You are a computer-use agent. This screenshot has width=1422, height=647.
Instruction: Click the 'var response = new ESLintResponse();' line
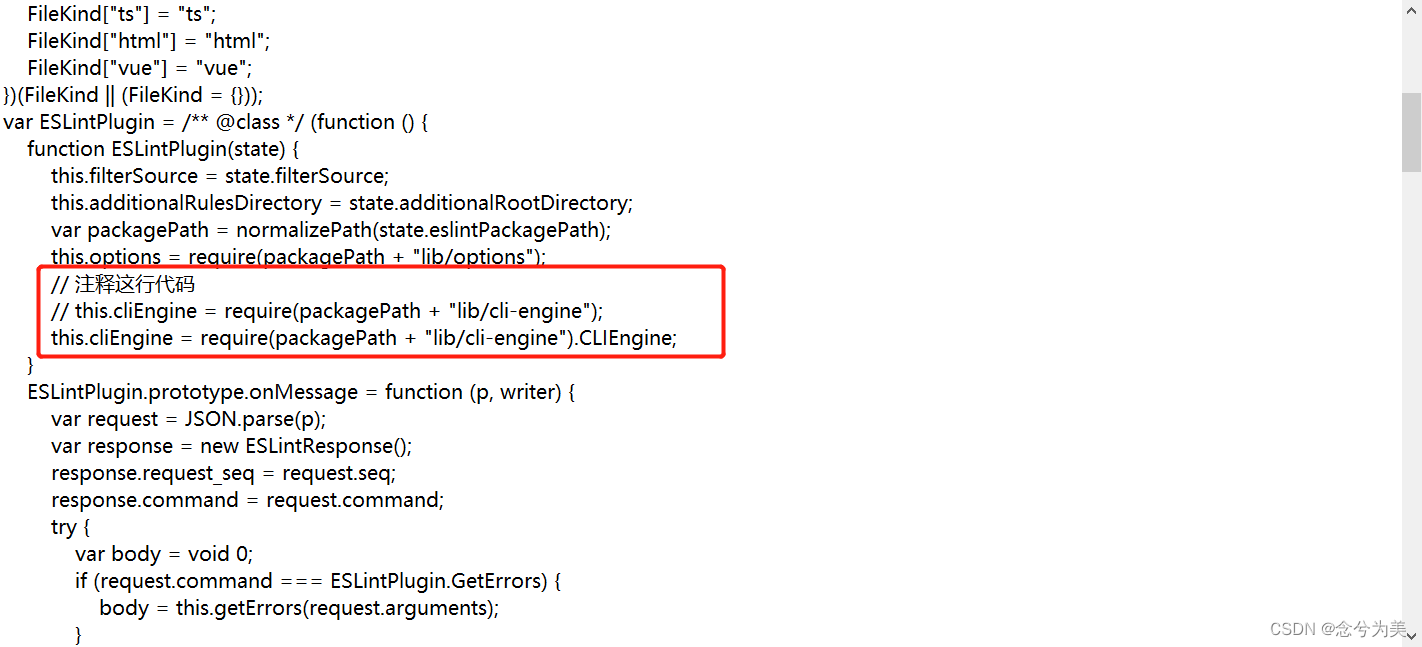(232, 446)
